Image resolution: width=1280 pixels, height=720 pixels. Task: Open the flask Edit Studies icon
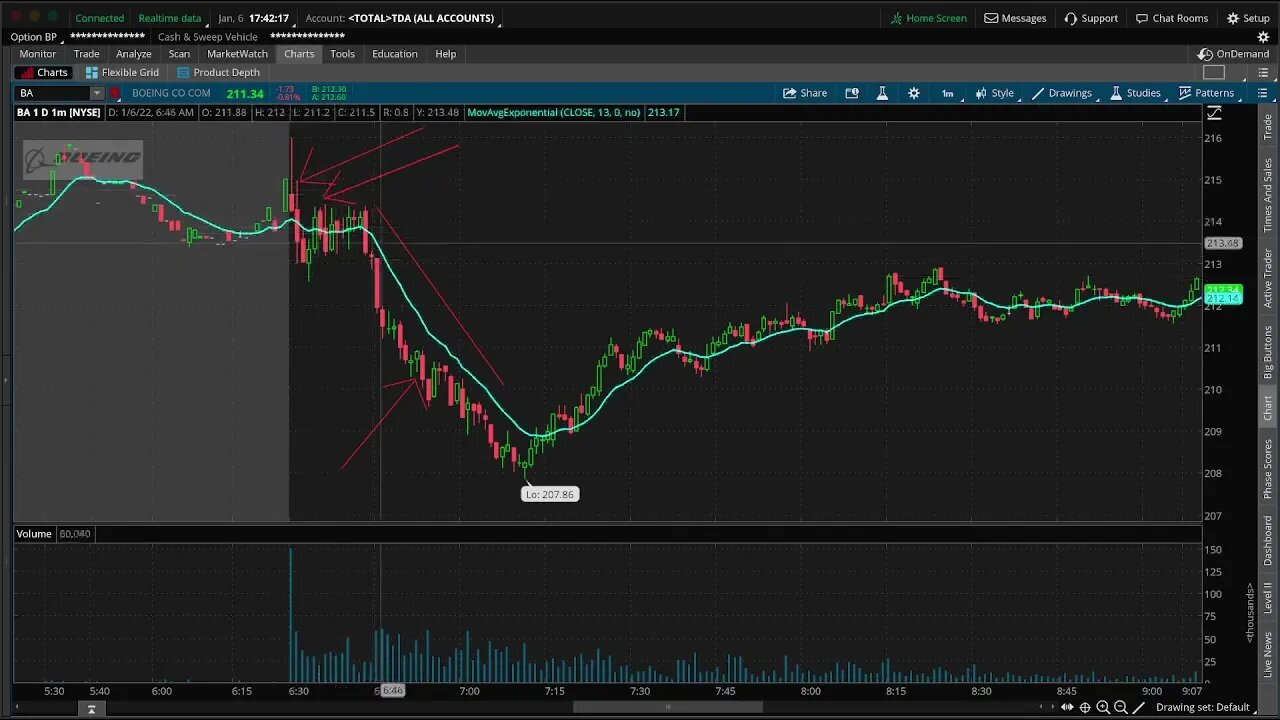coord(882,93)
